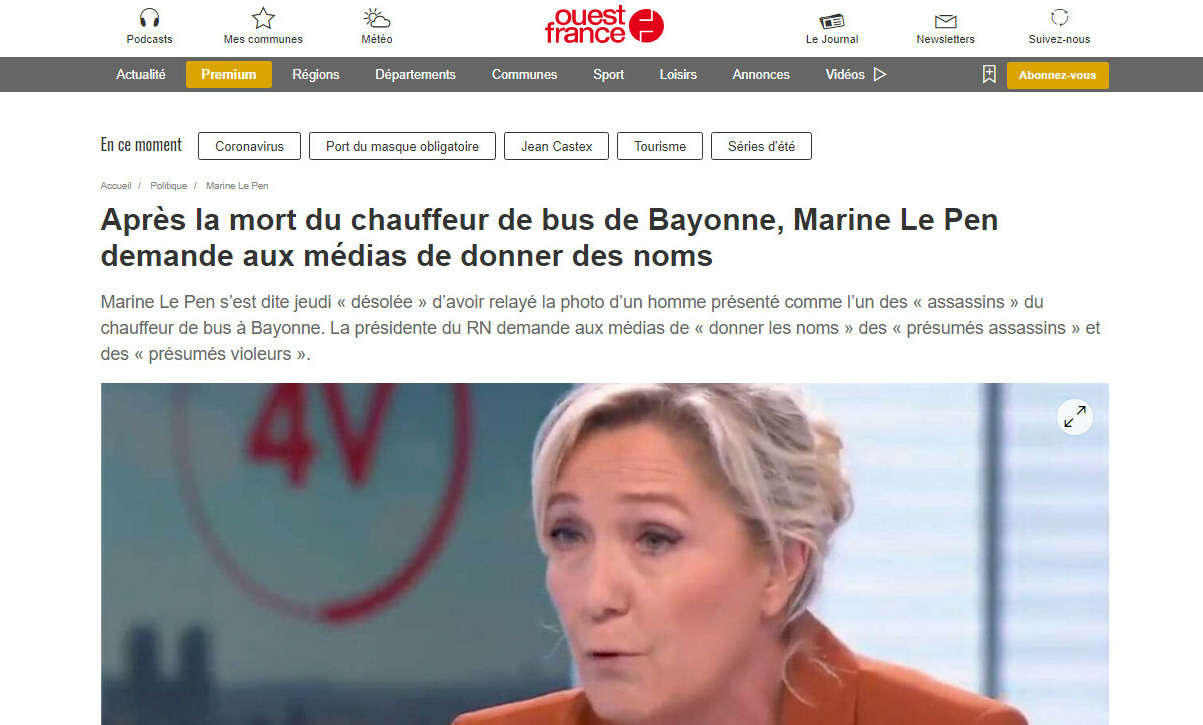Click the Newsletters envelope icon

point(945,21)
